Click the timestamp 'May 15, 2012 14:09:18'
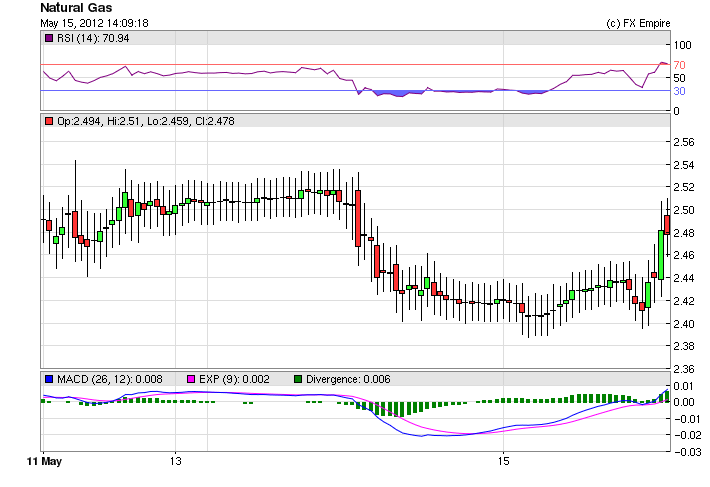The image size is (710, 487). [x=94, y=23]
